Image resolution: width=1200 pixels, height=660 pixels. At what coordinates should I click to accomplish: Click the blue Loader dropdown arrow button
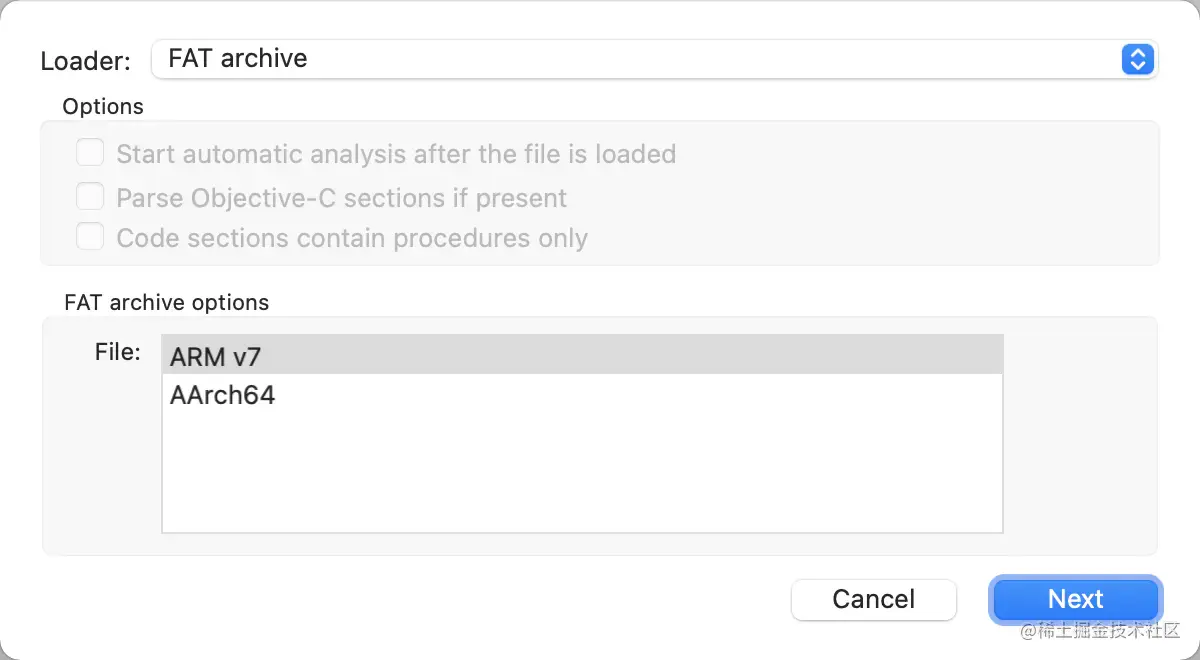1137,59
